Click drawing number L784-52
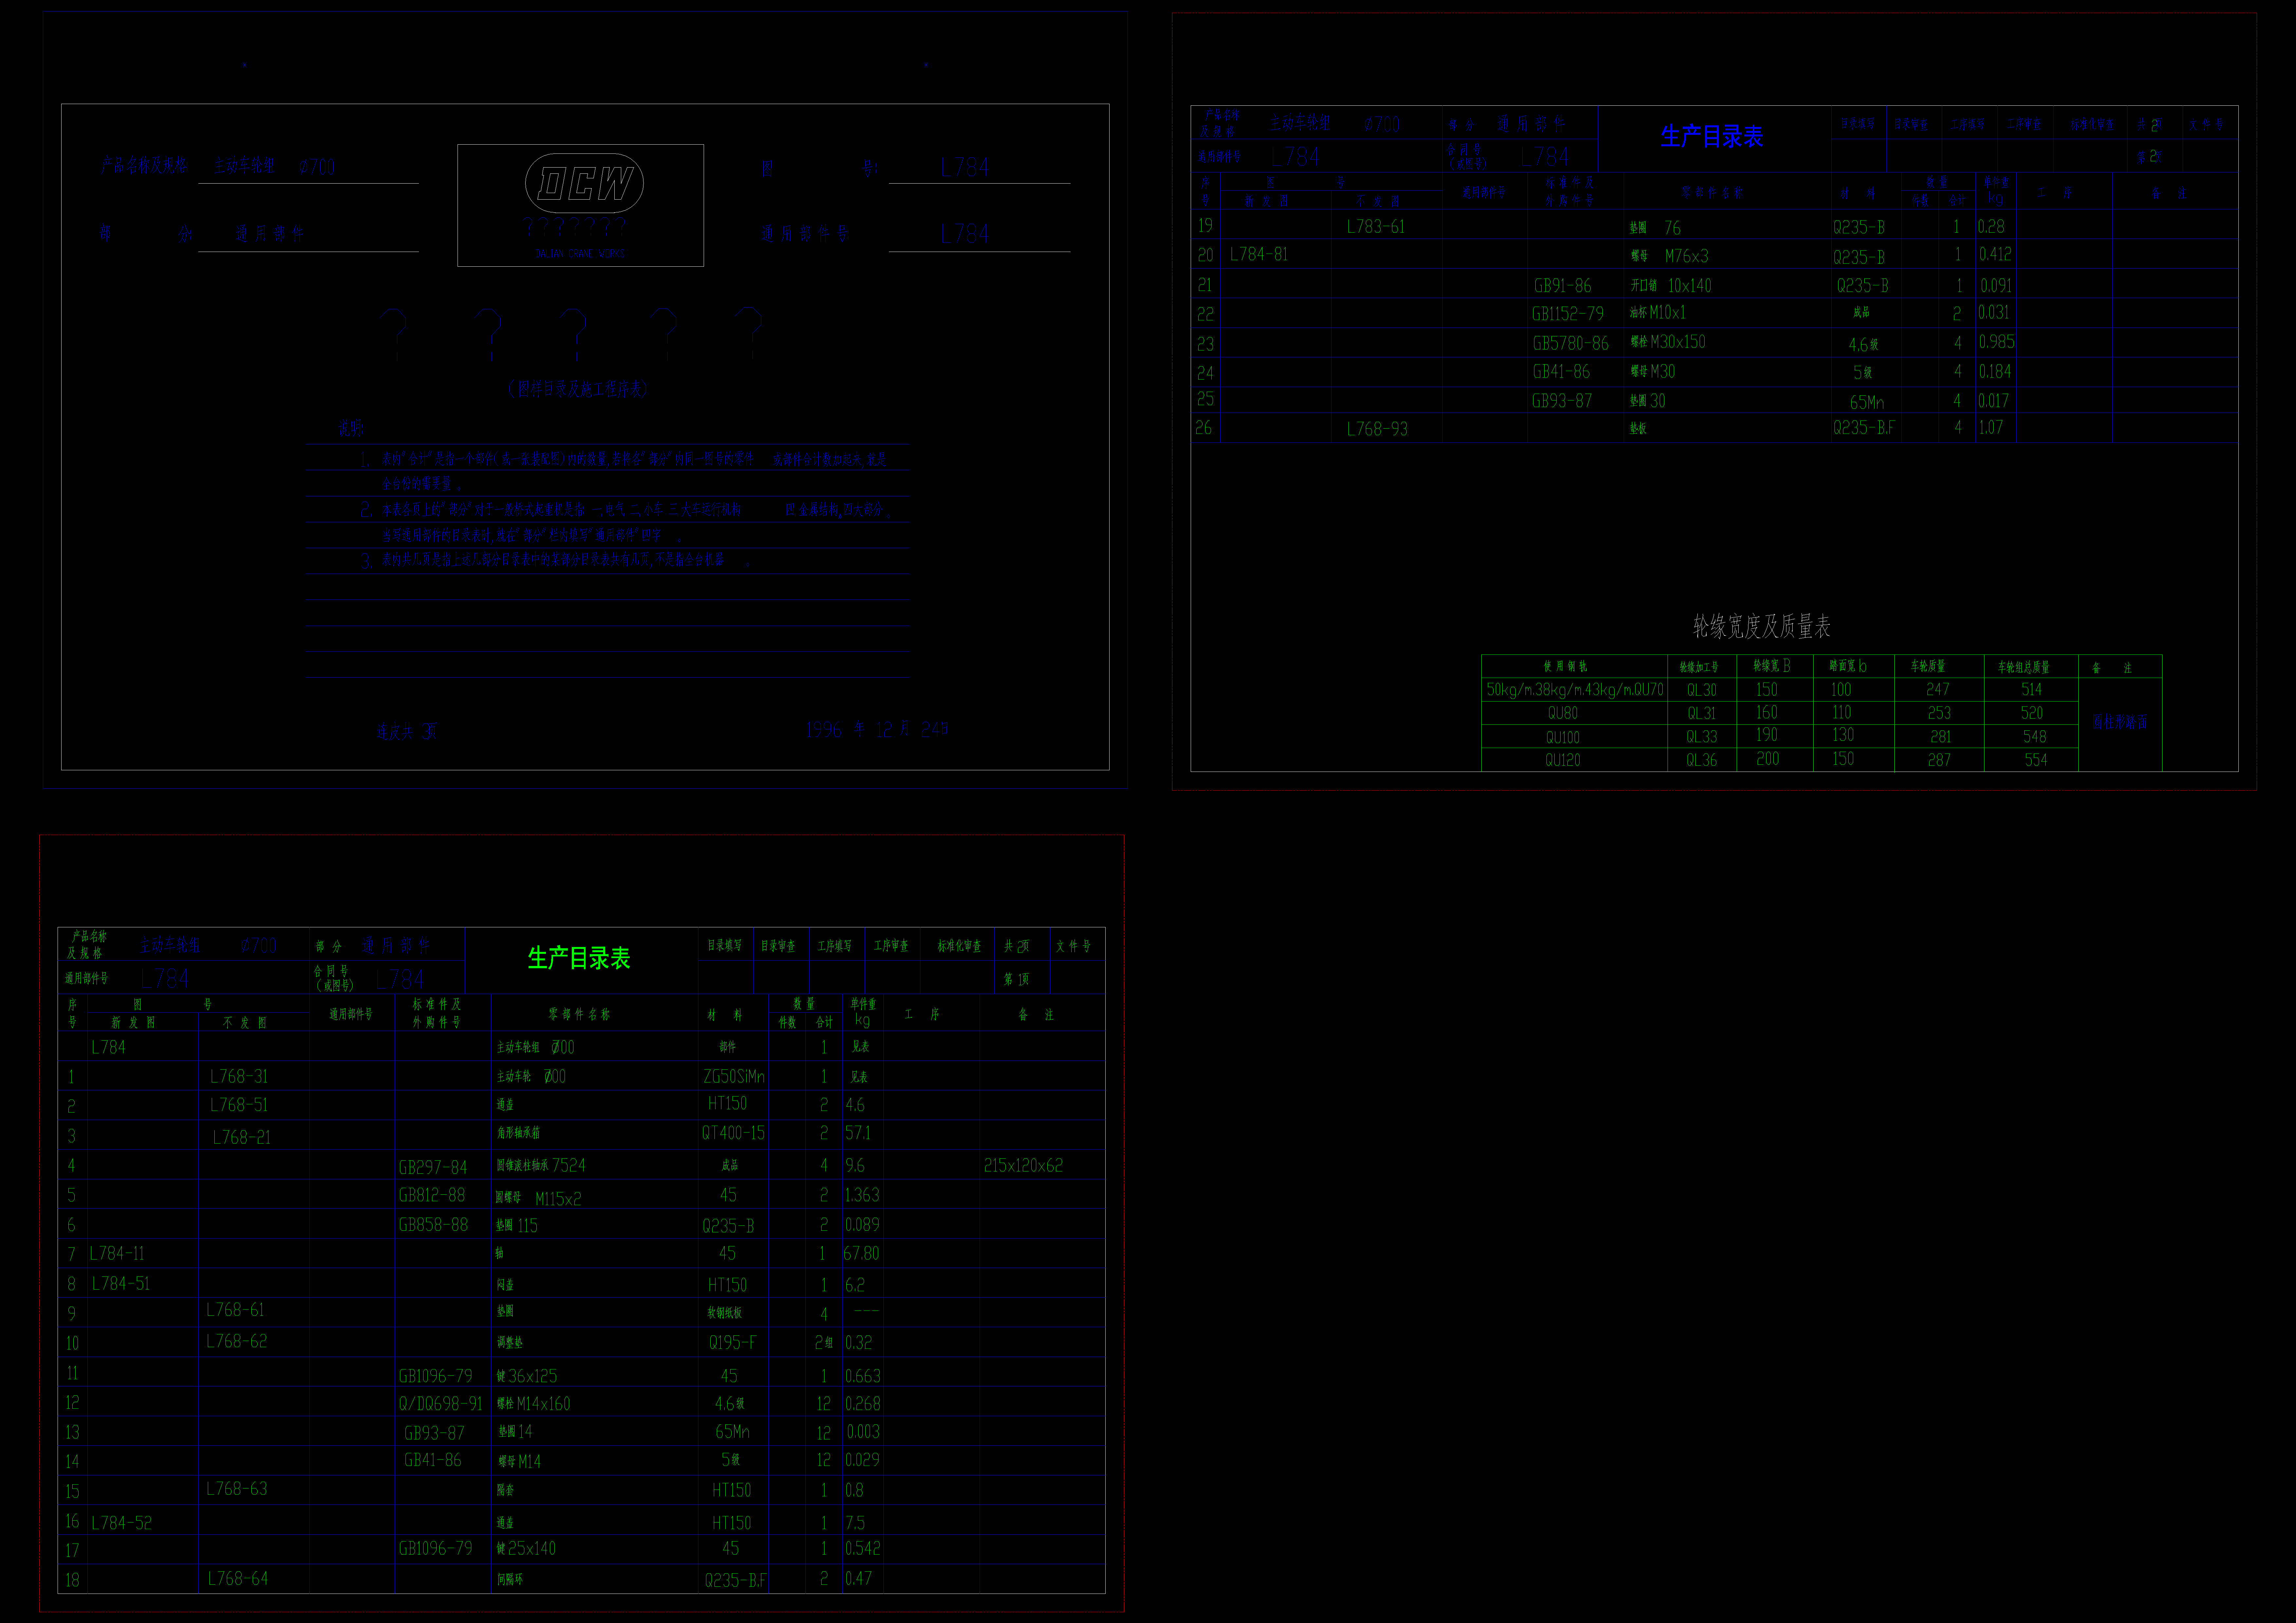The image size is (2296, 1623). point(122,1523)
